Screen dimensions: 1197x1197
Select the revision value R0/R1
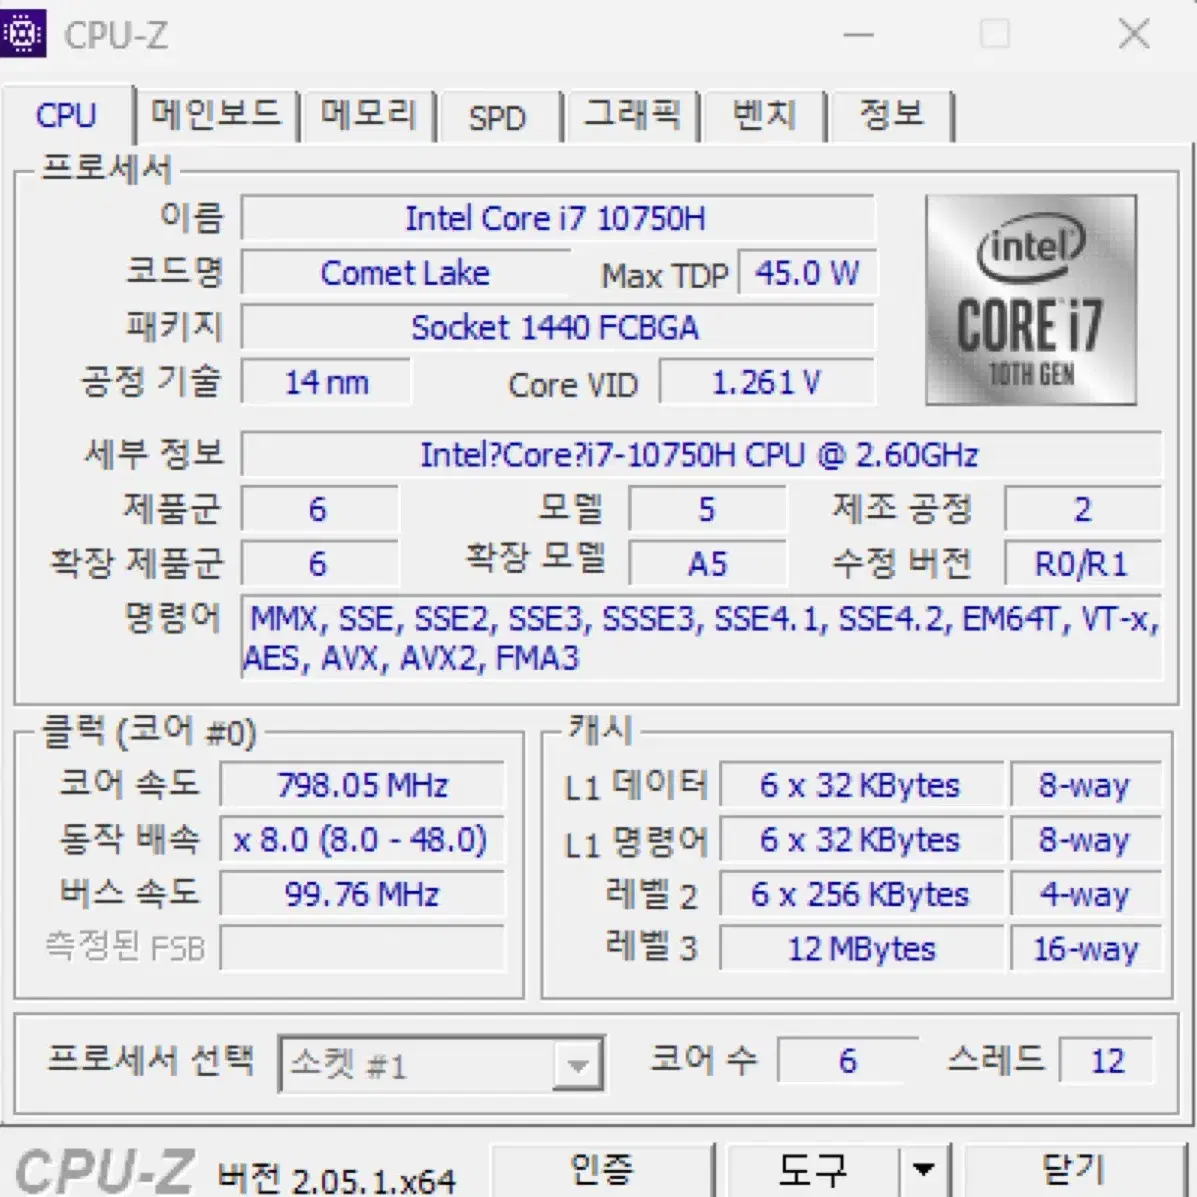point(1082,564)
